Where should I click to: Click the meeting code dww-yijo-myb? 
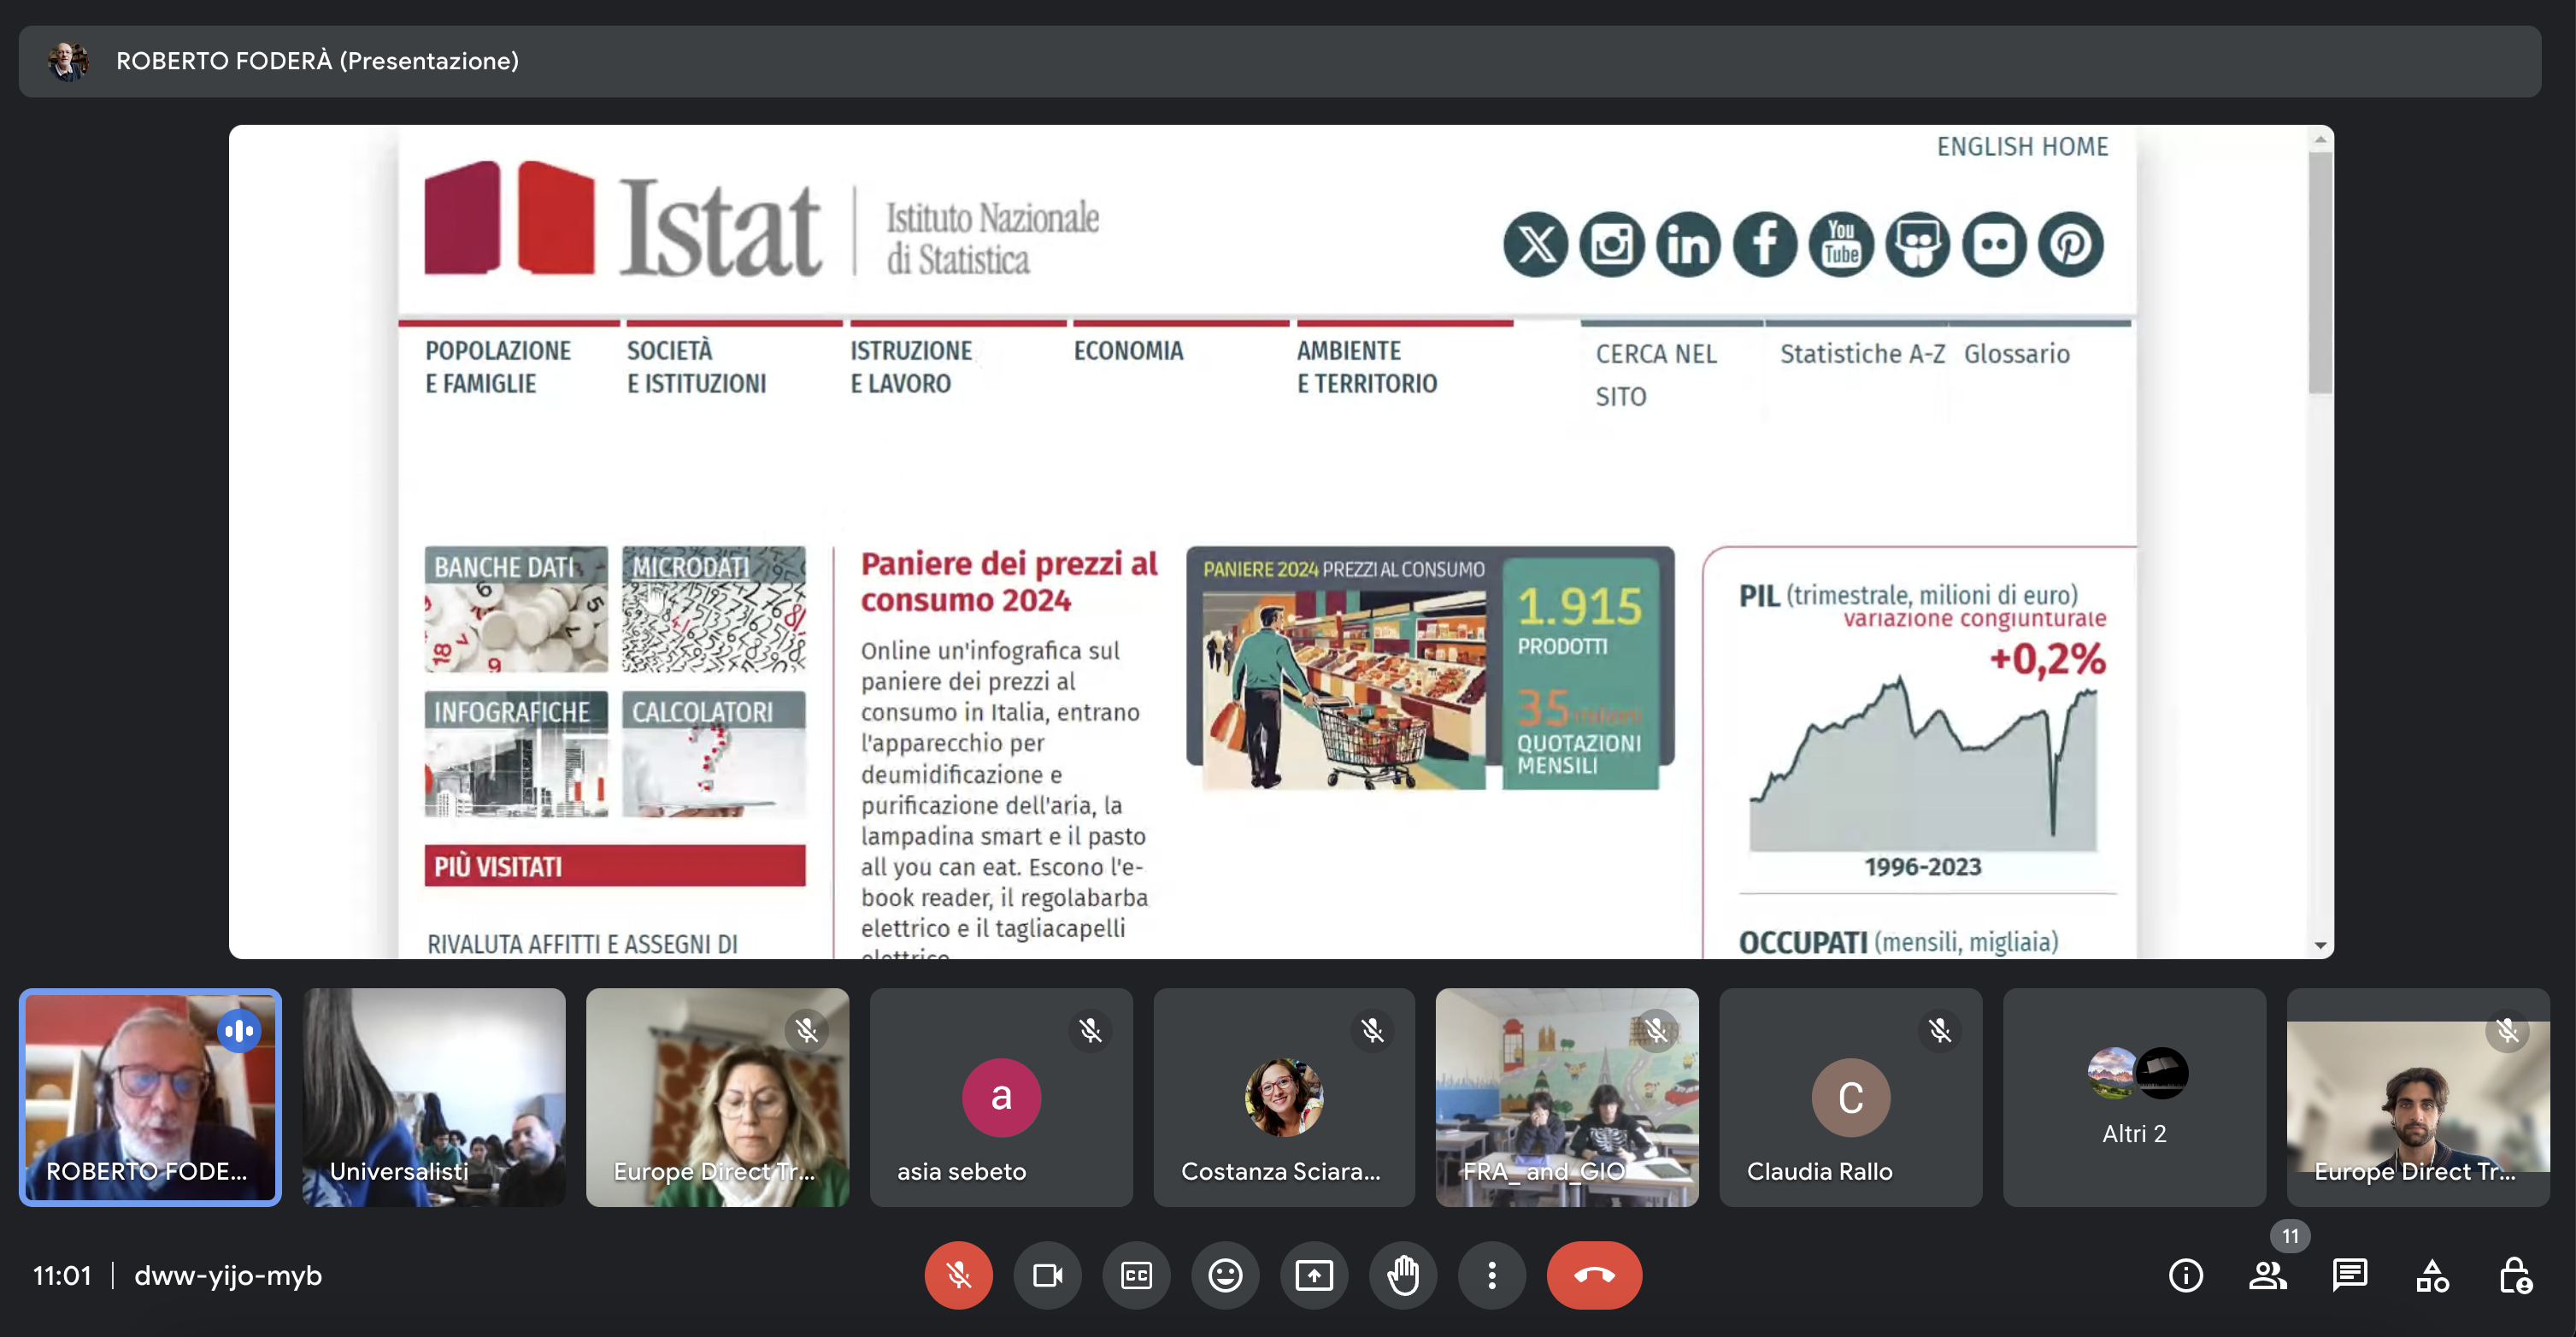point(228,1275)
